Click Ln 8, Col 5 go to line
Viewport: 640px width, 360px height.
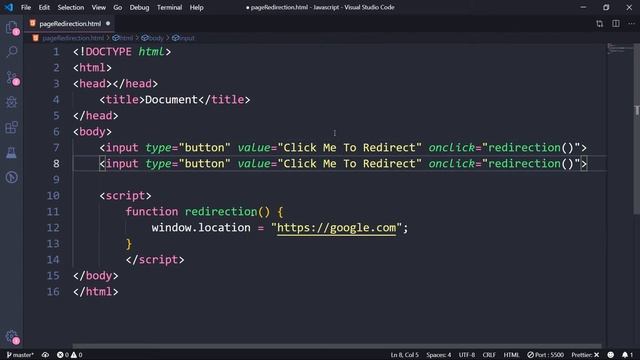tap(404, 355)
